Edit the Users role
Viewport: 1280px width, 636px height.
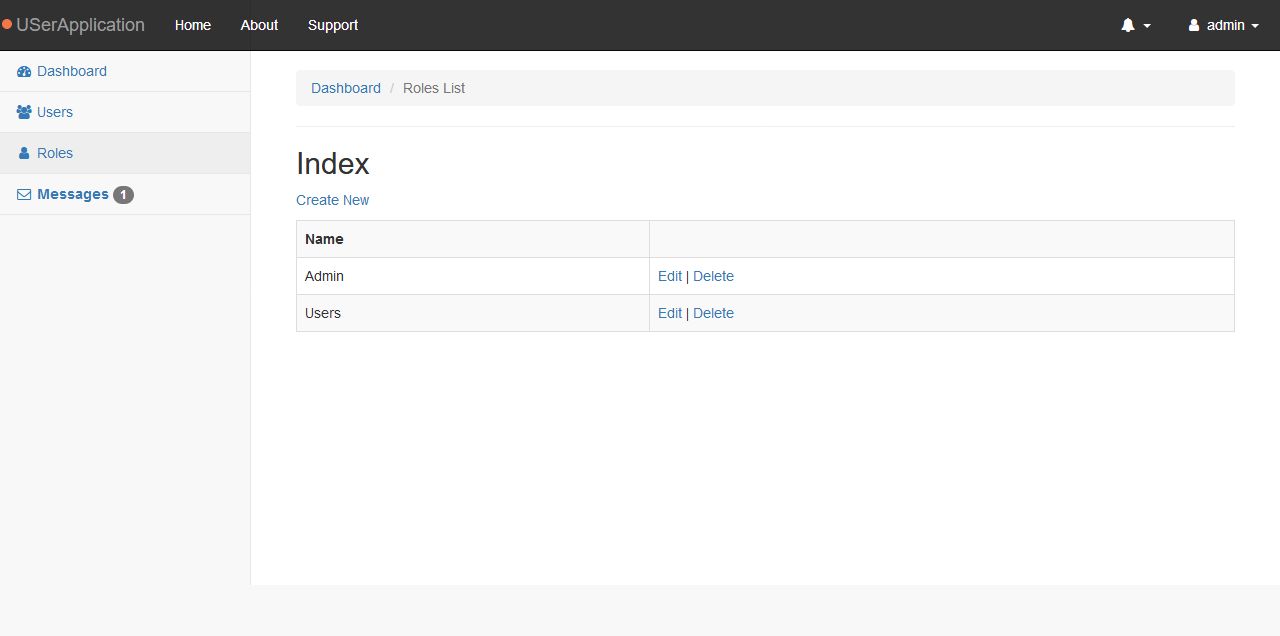[x=670, y=313]
